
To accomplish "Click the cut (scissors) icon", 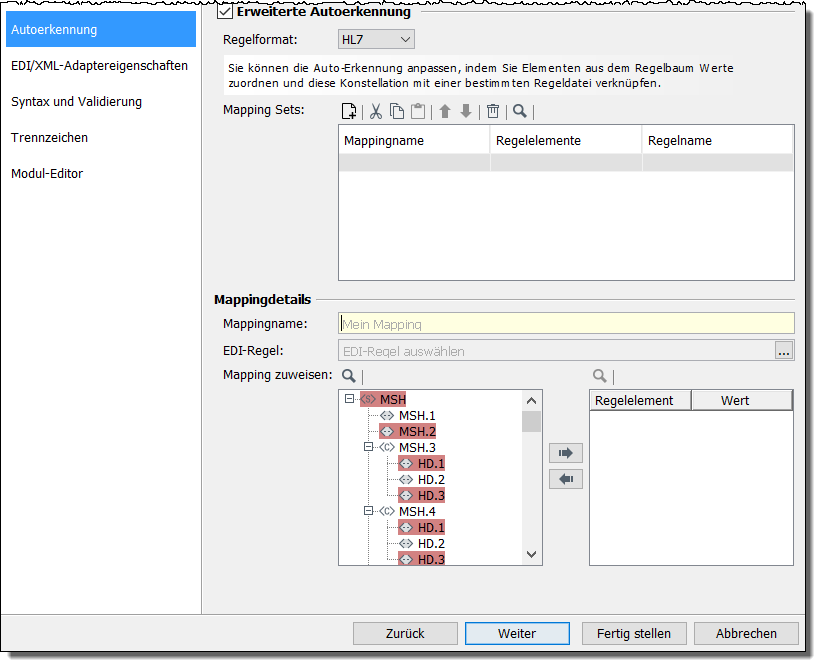I will pos(376,111).
